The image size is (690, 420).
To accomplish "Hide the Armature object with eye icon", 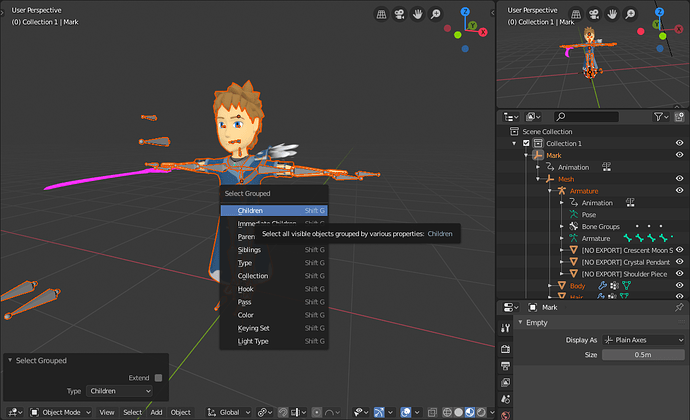I will [679, 190].
